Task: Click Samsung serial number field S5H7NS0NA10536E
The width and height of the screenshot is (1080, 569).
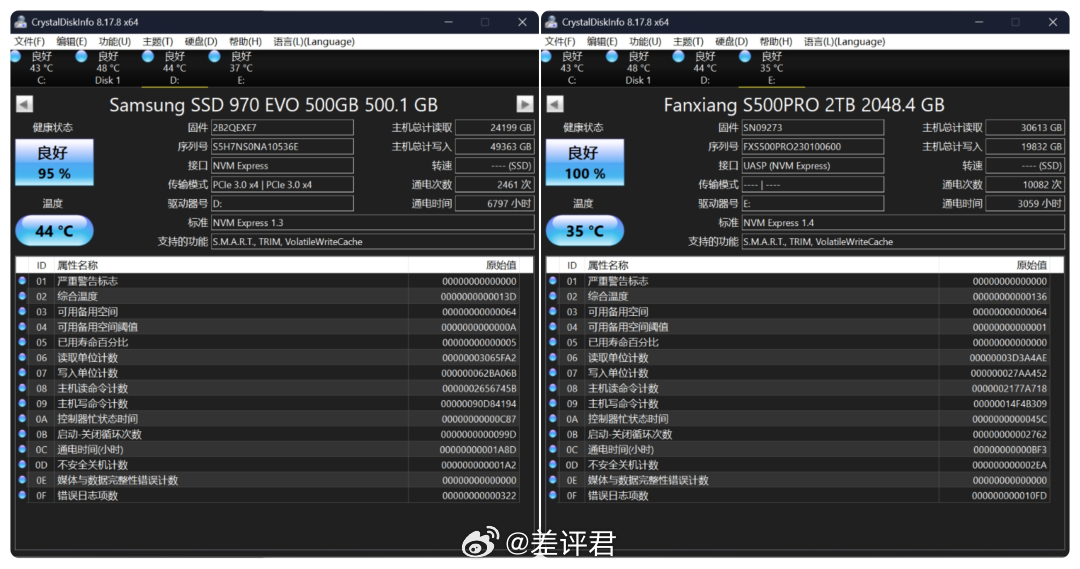Action: (282, 147)
